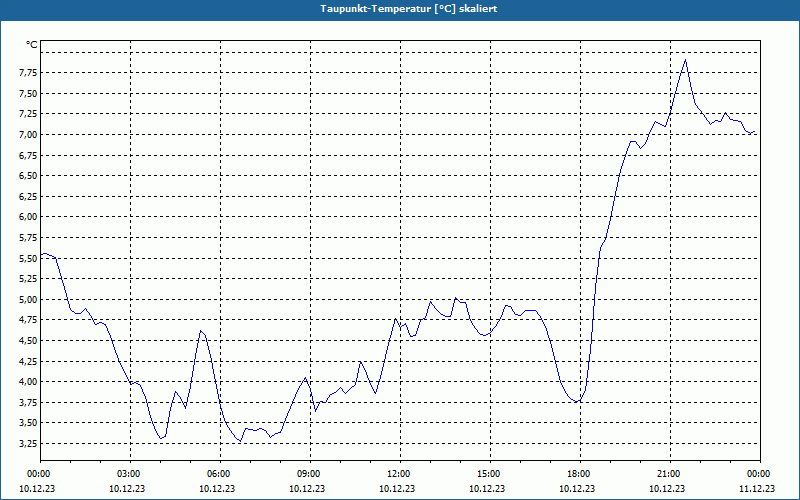Screen dimensions: 800x500
Task: Click the 03:00 time label
Action: pos(131,474)
